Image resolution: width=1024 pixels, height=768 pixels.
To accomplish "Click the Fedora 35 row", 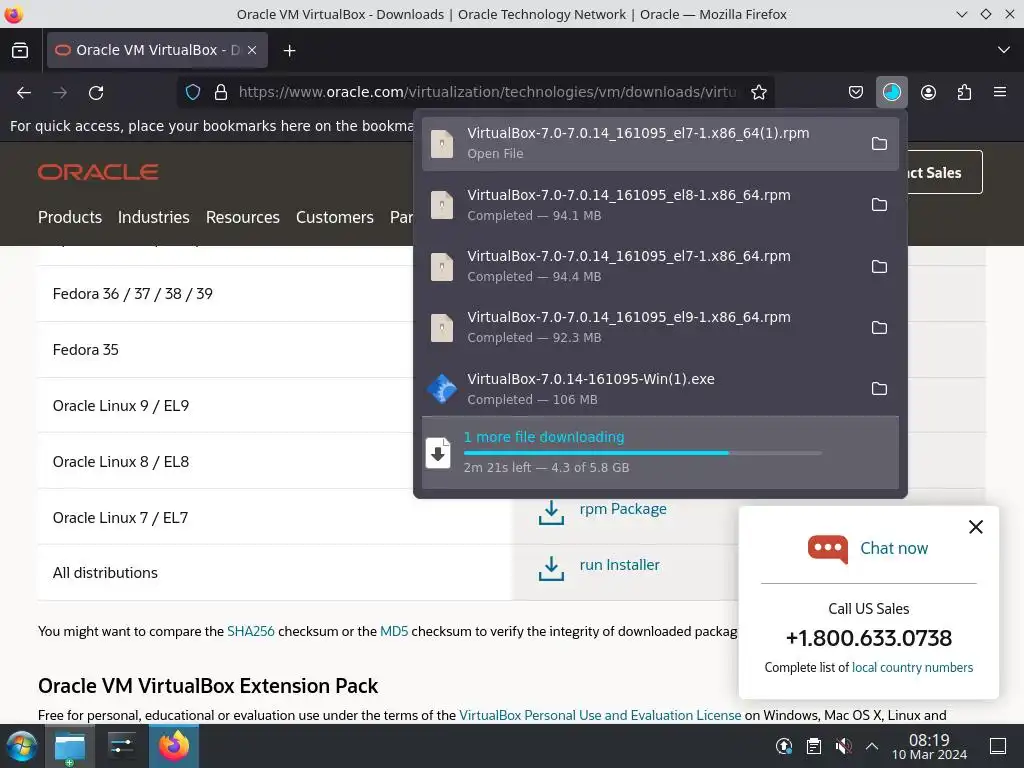I will [225, 350].
